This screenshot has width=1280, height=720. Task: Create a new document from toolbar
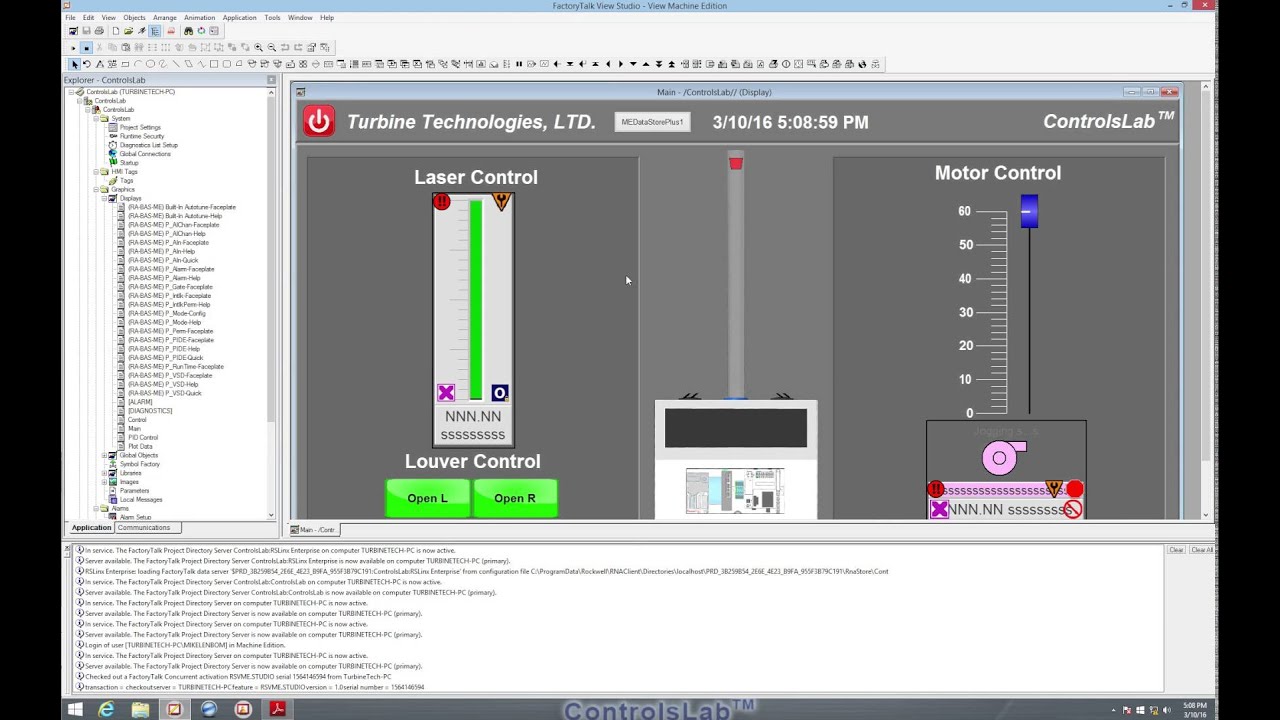coord(116,31)
